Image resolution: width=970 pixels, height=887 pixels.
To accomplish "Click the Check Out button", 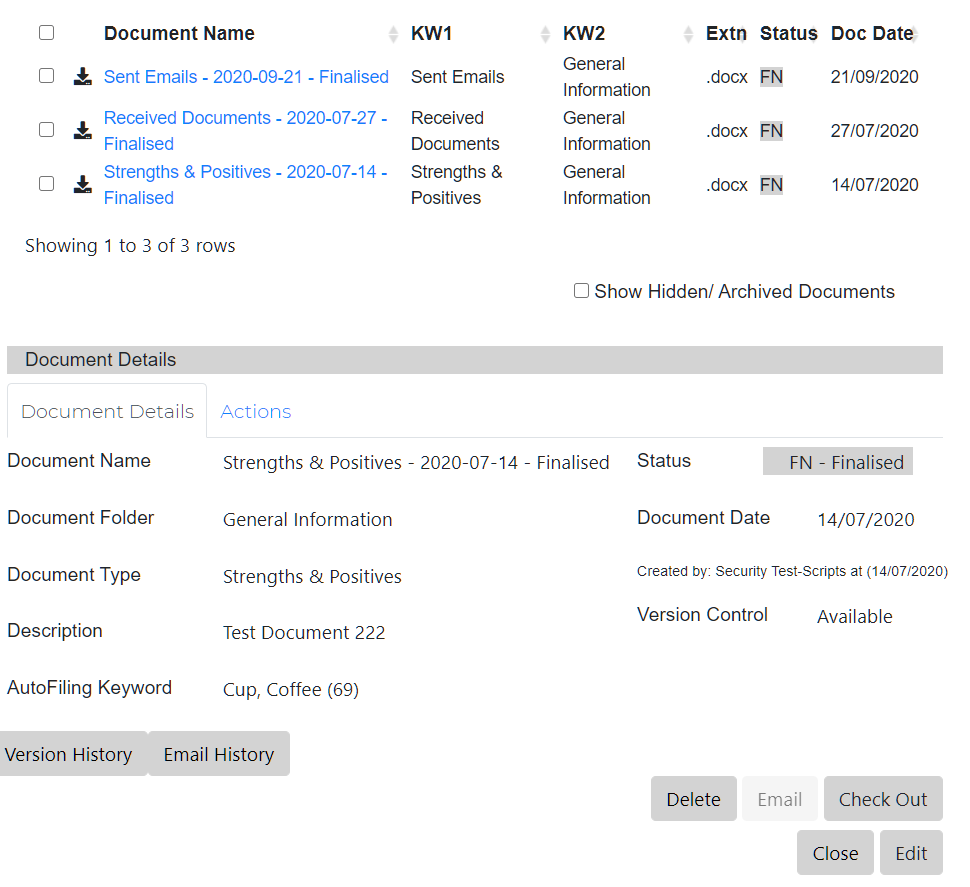I will coord(883,799).
